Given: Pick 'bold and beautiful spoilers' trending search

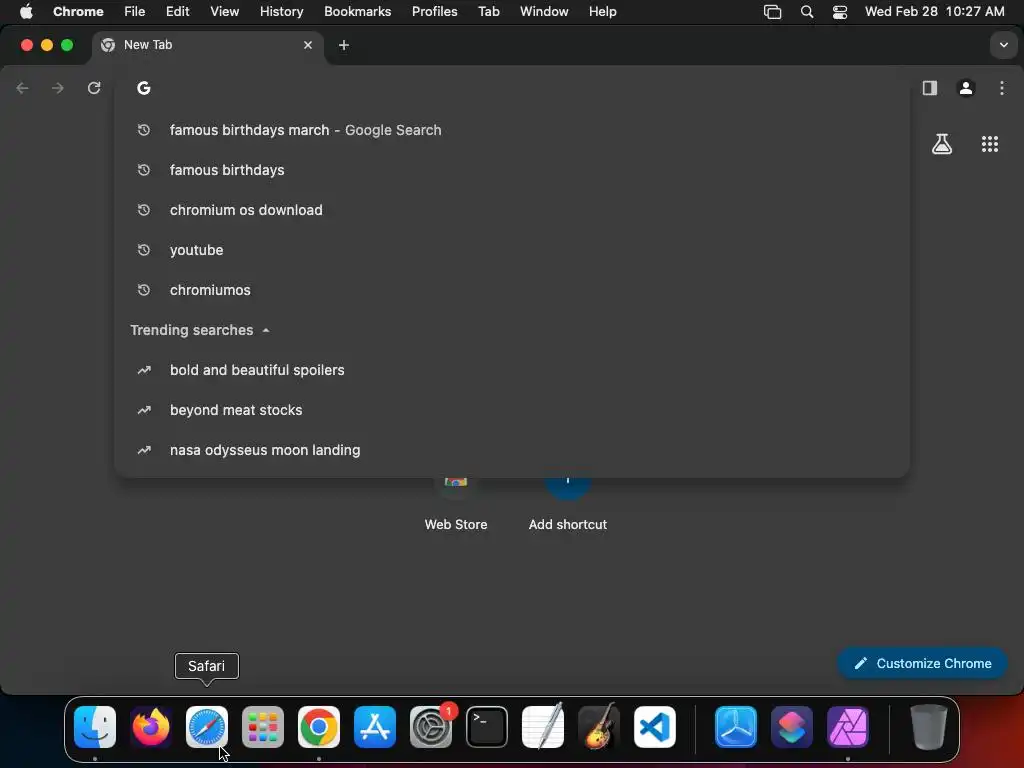Looking at the screenshot, I should [512, 370].
